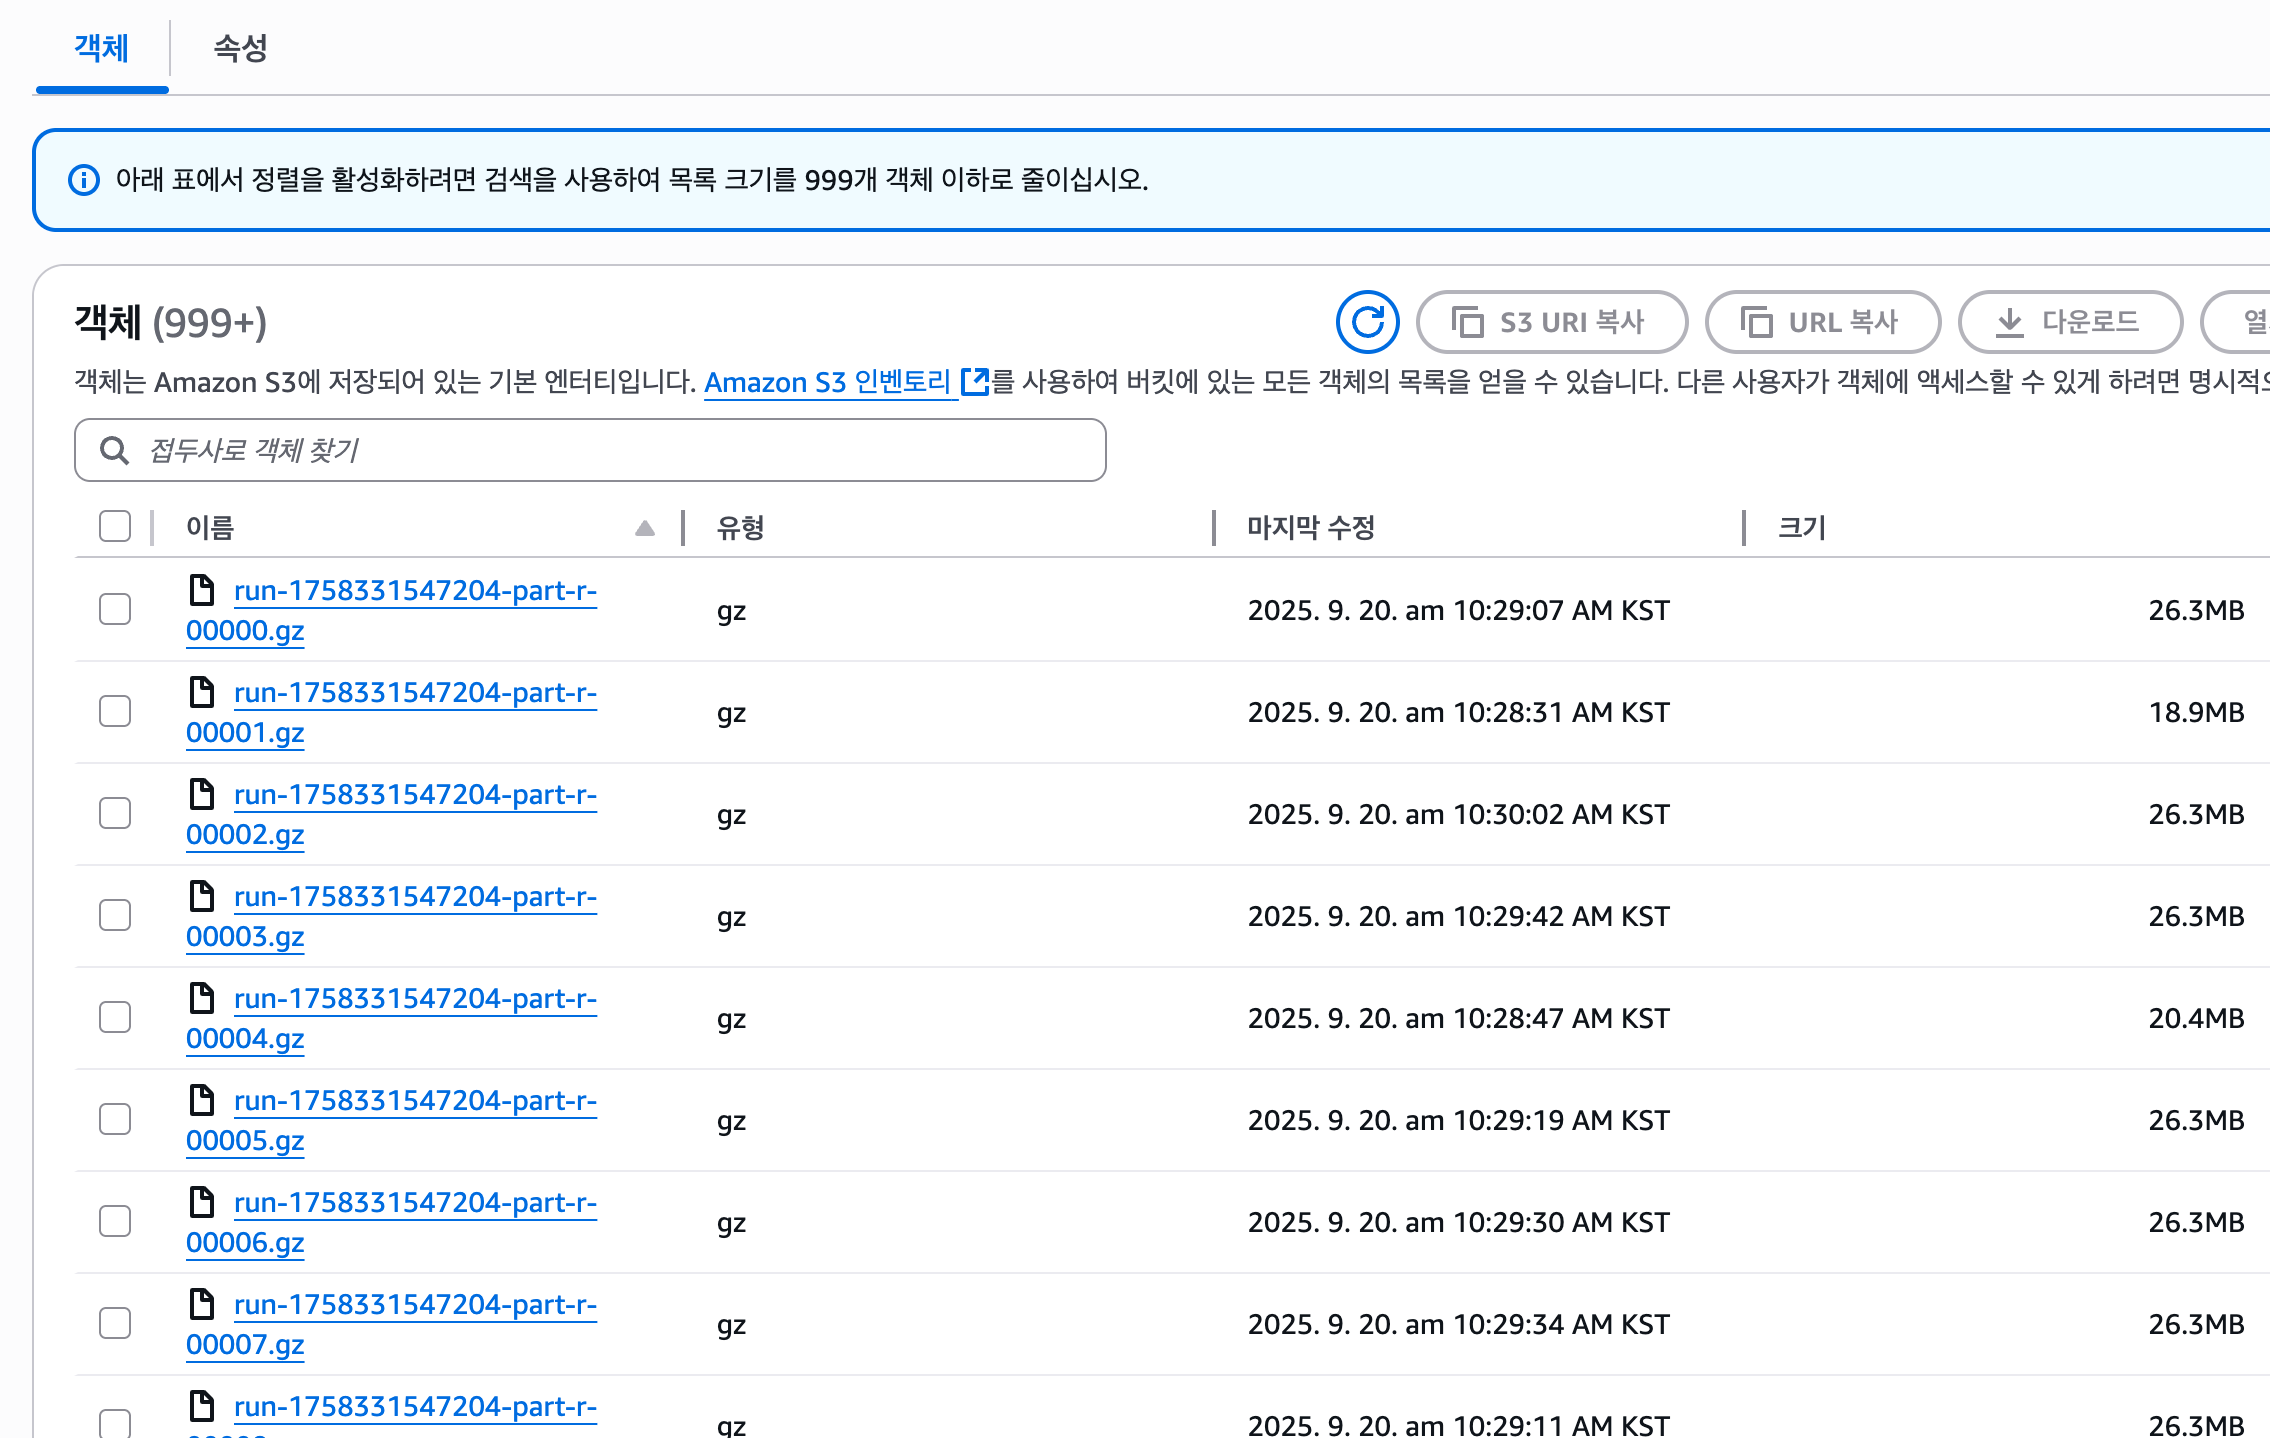The width and height of the screenshot is (2270, 1438).
Task: Toggle the select-all checkbox in table header
Action: [x=115, y=526]
